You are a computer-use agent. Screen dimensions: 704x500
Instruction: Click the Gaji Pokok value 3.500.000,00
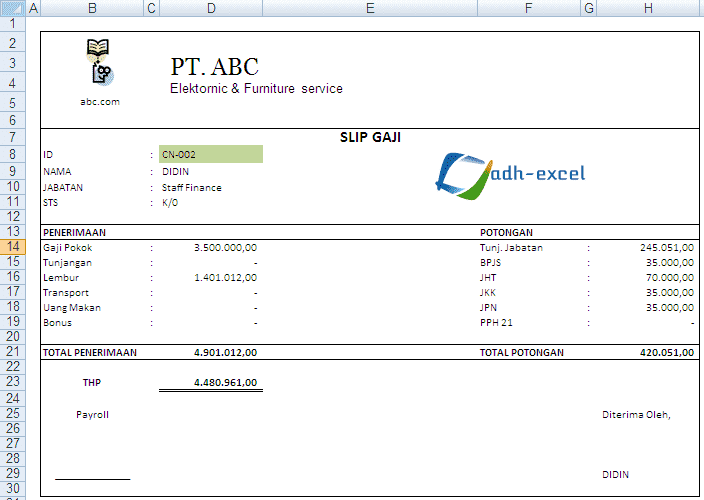click(x=225, y=247)
